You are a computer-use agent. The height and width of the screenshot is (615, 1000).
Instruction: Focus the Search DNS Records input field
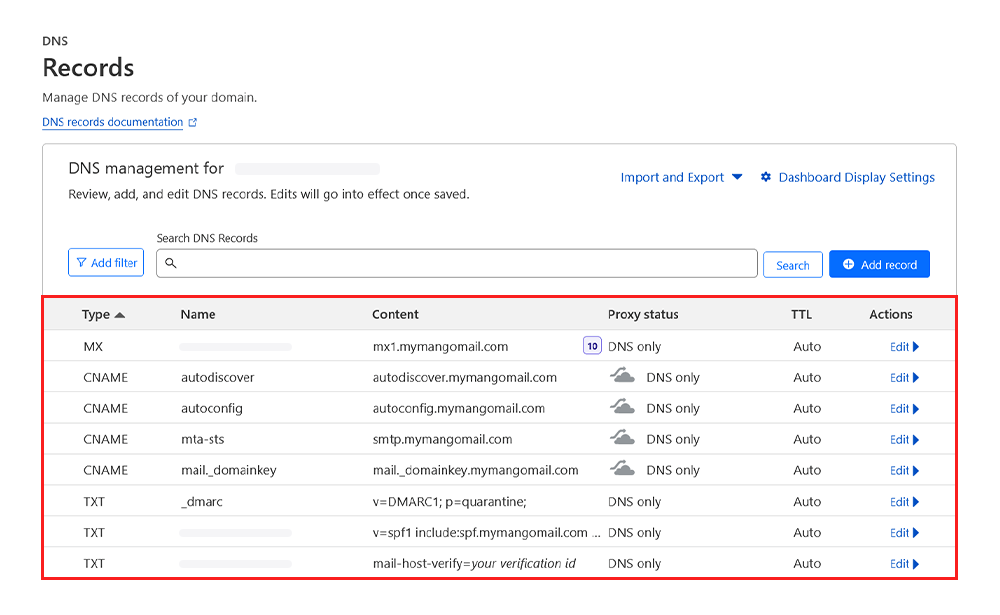457,263
